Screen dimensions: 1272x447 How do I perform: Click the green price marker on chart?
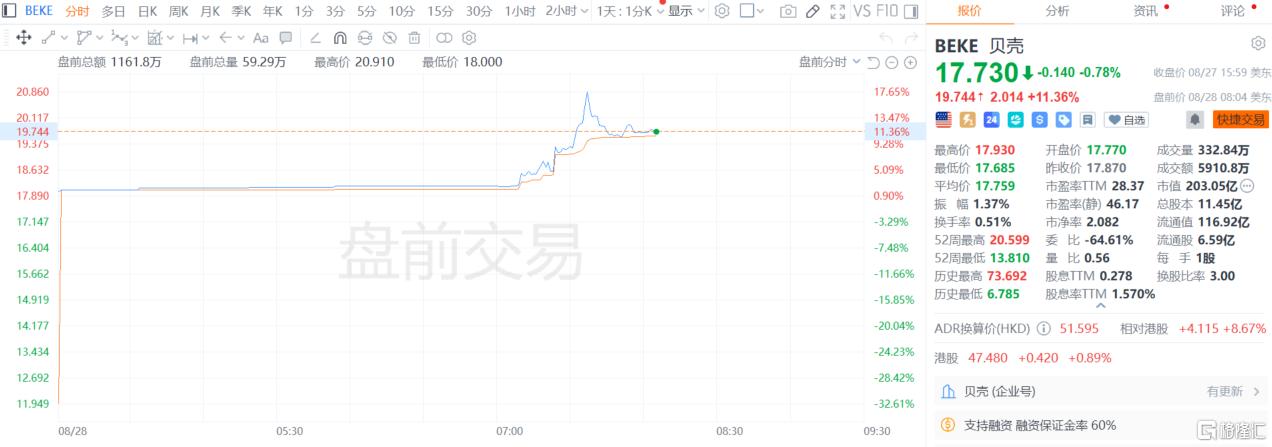[x=656, y=131]
